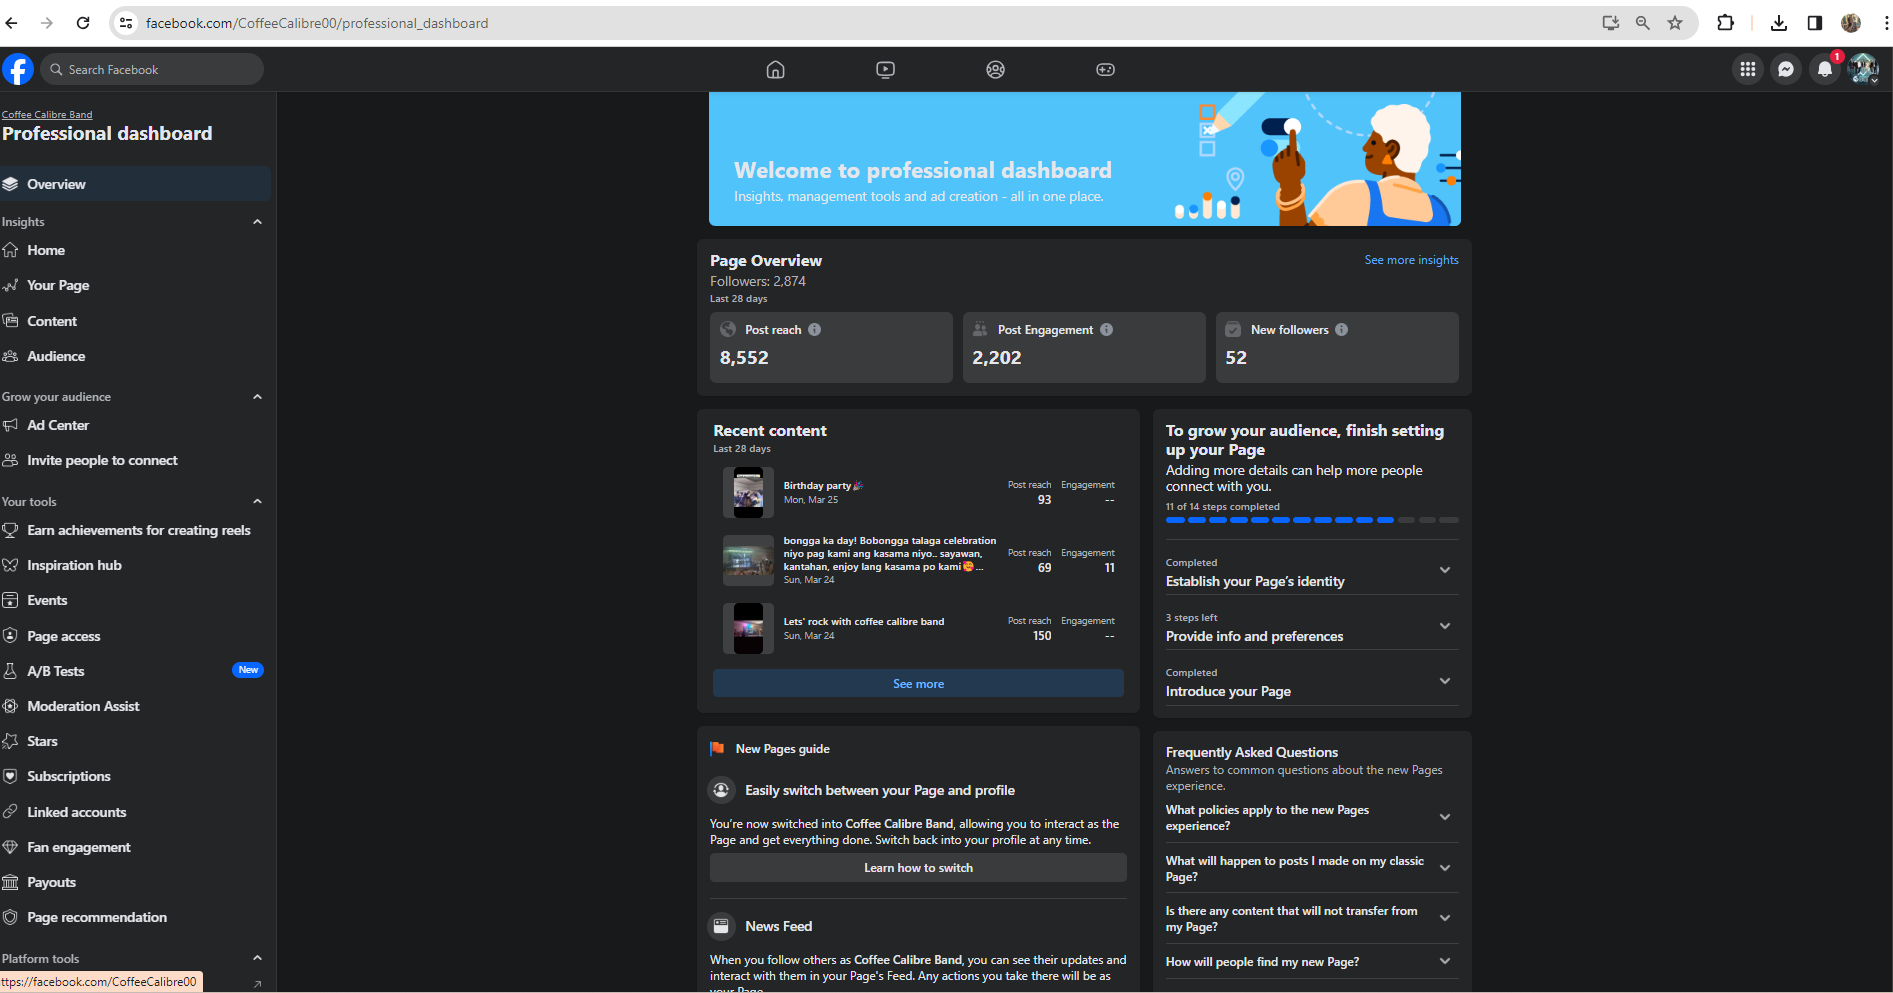Click the See more insights link
The width and height of the screenshot is (1893, 993).
coord(1411,260)
